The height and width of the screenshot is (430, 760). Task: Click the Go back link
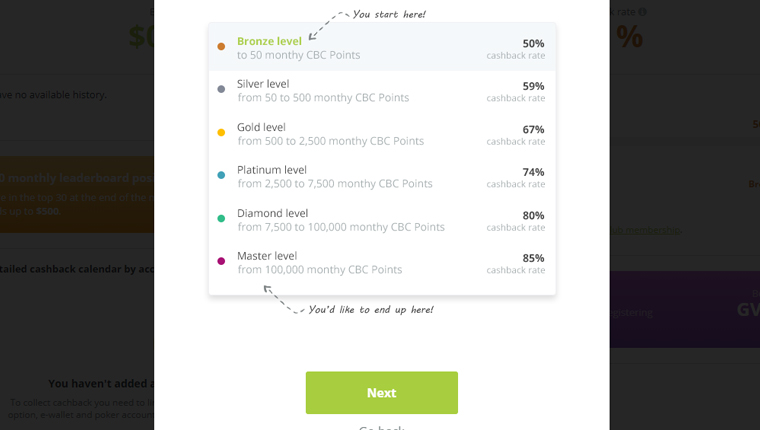(x=381, y=428)
